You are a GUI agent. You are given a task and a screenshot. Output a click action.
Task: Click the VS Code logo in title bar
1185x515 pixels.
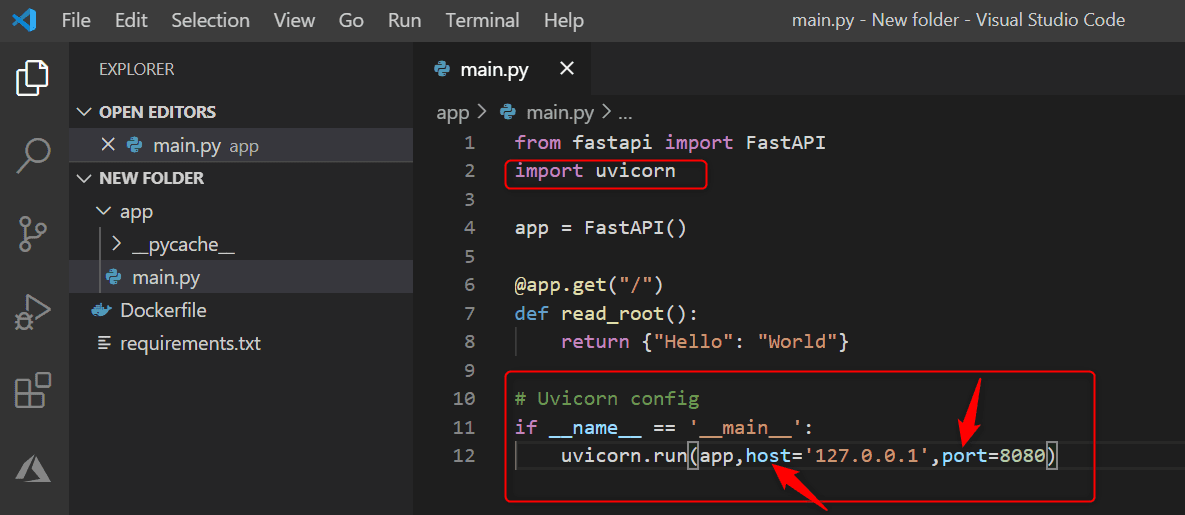[25, 20]
